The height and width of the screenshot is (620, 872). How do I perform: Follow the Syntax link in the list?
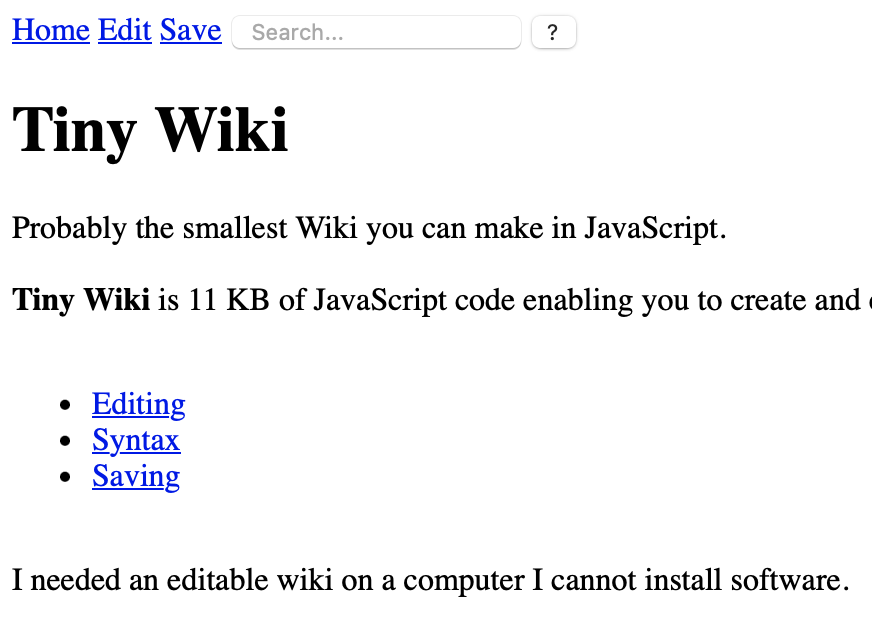(136, 440)
